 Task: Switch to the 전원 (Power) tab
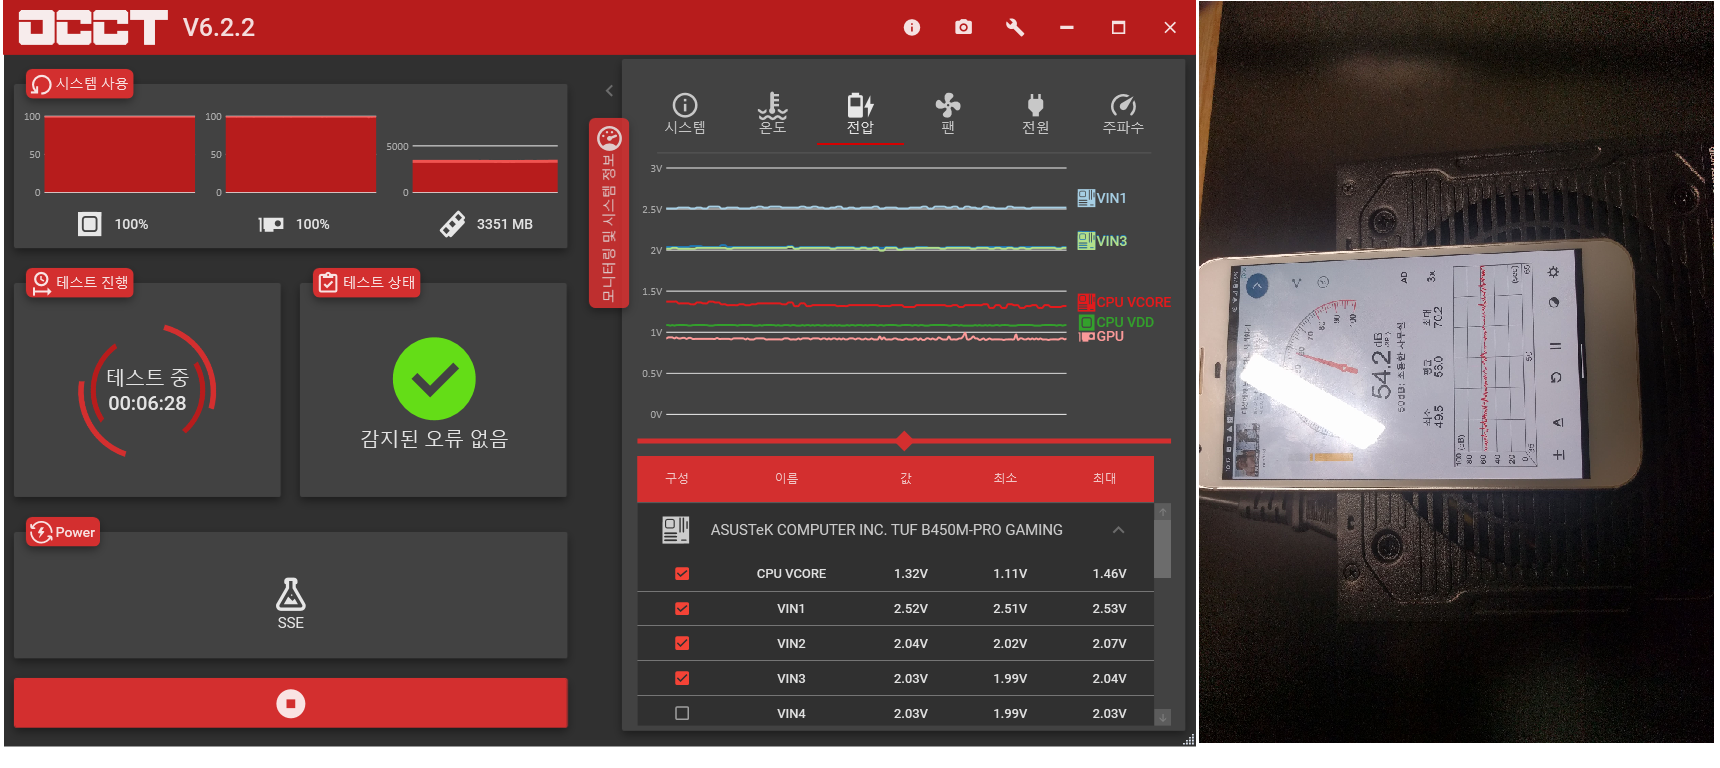tap(1035, 114)
